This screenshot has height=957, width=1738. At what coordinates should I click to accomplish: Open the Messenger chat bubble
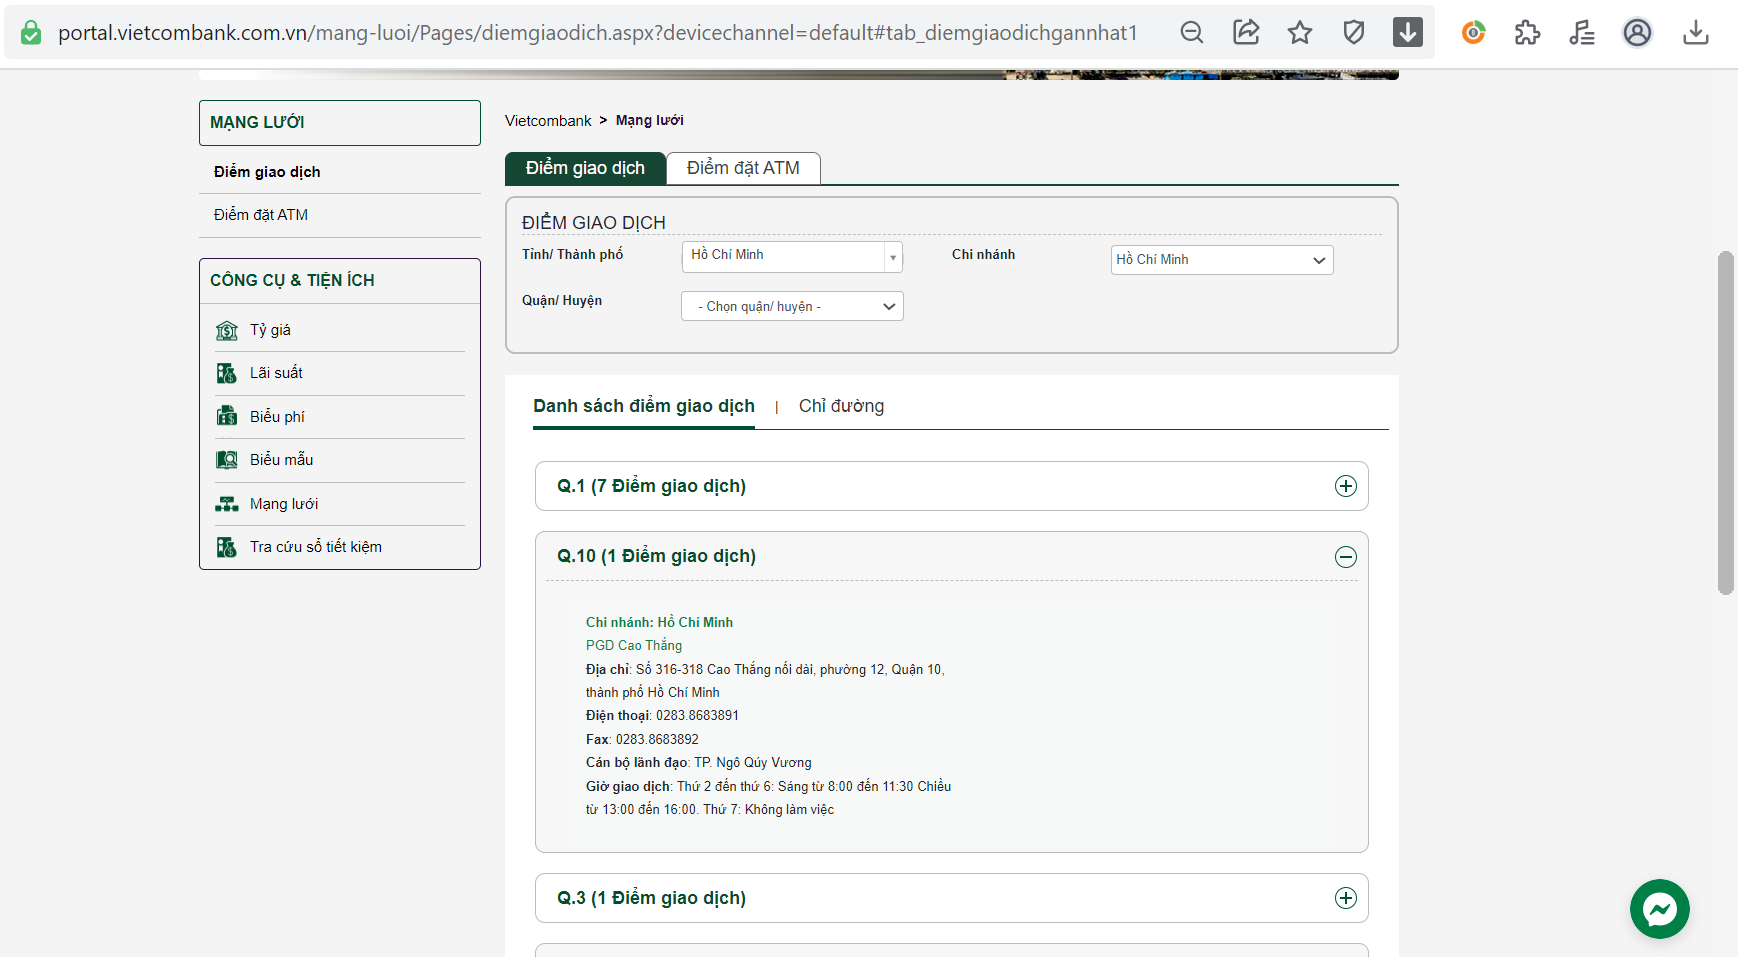click(x=1660, y=909)
